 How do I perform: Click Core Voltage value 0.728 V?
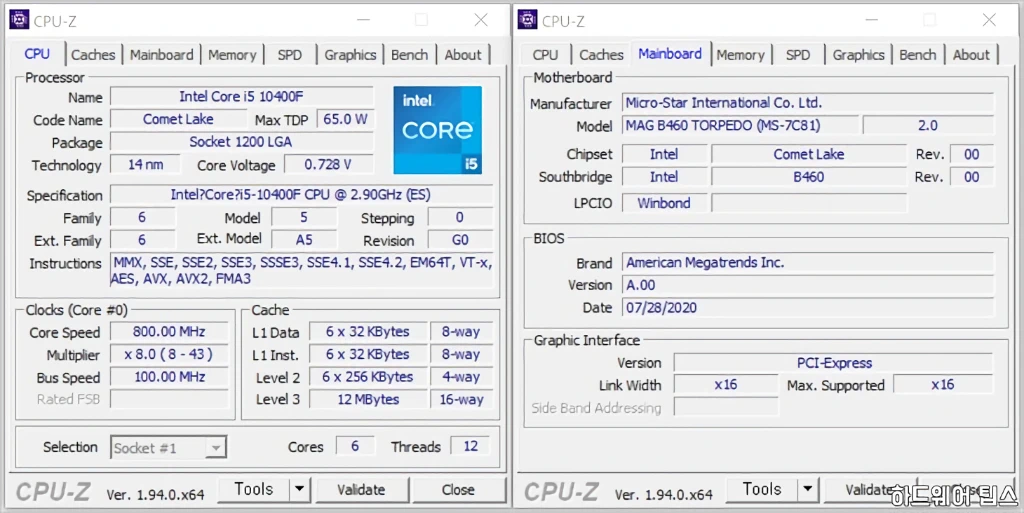click(328, 164)
